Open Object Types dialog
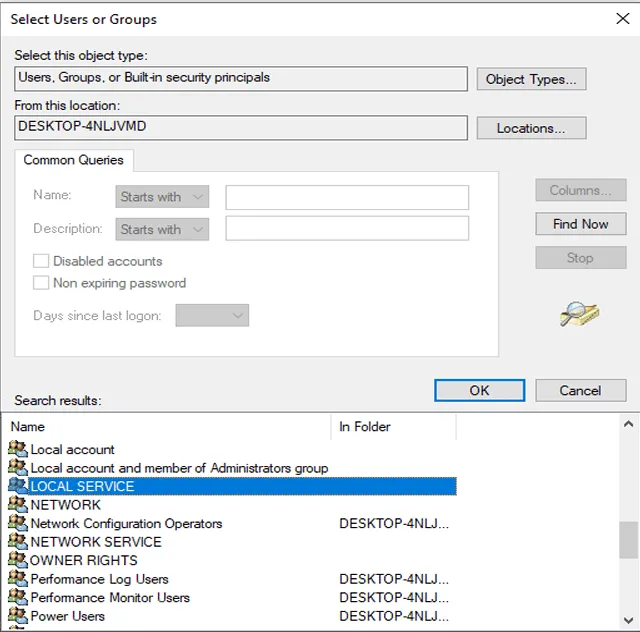The height and width of the screenshot is (632, 640). (531, 79)
